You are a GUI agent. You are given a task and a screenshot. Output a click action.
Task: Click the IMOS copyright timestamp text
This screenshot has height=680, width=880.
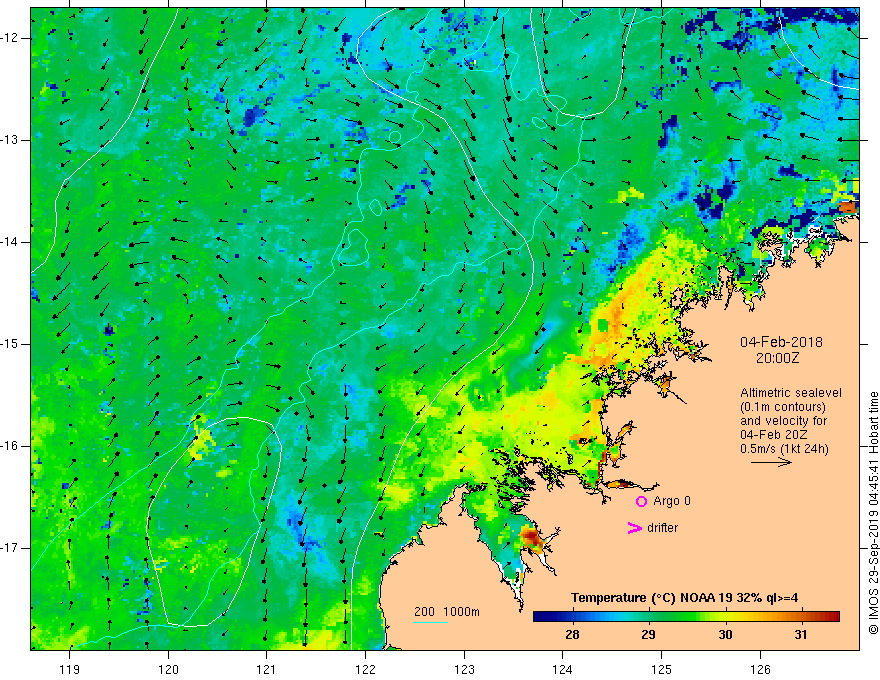pos(873,514)
